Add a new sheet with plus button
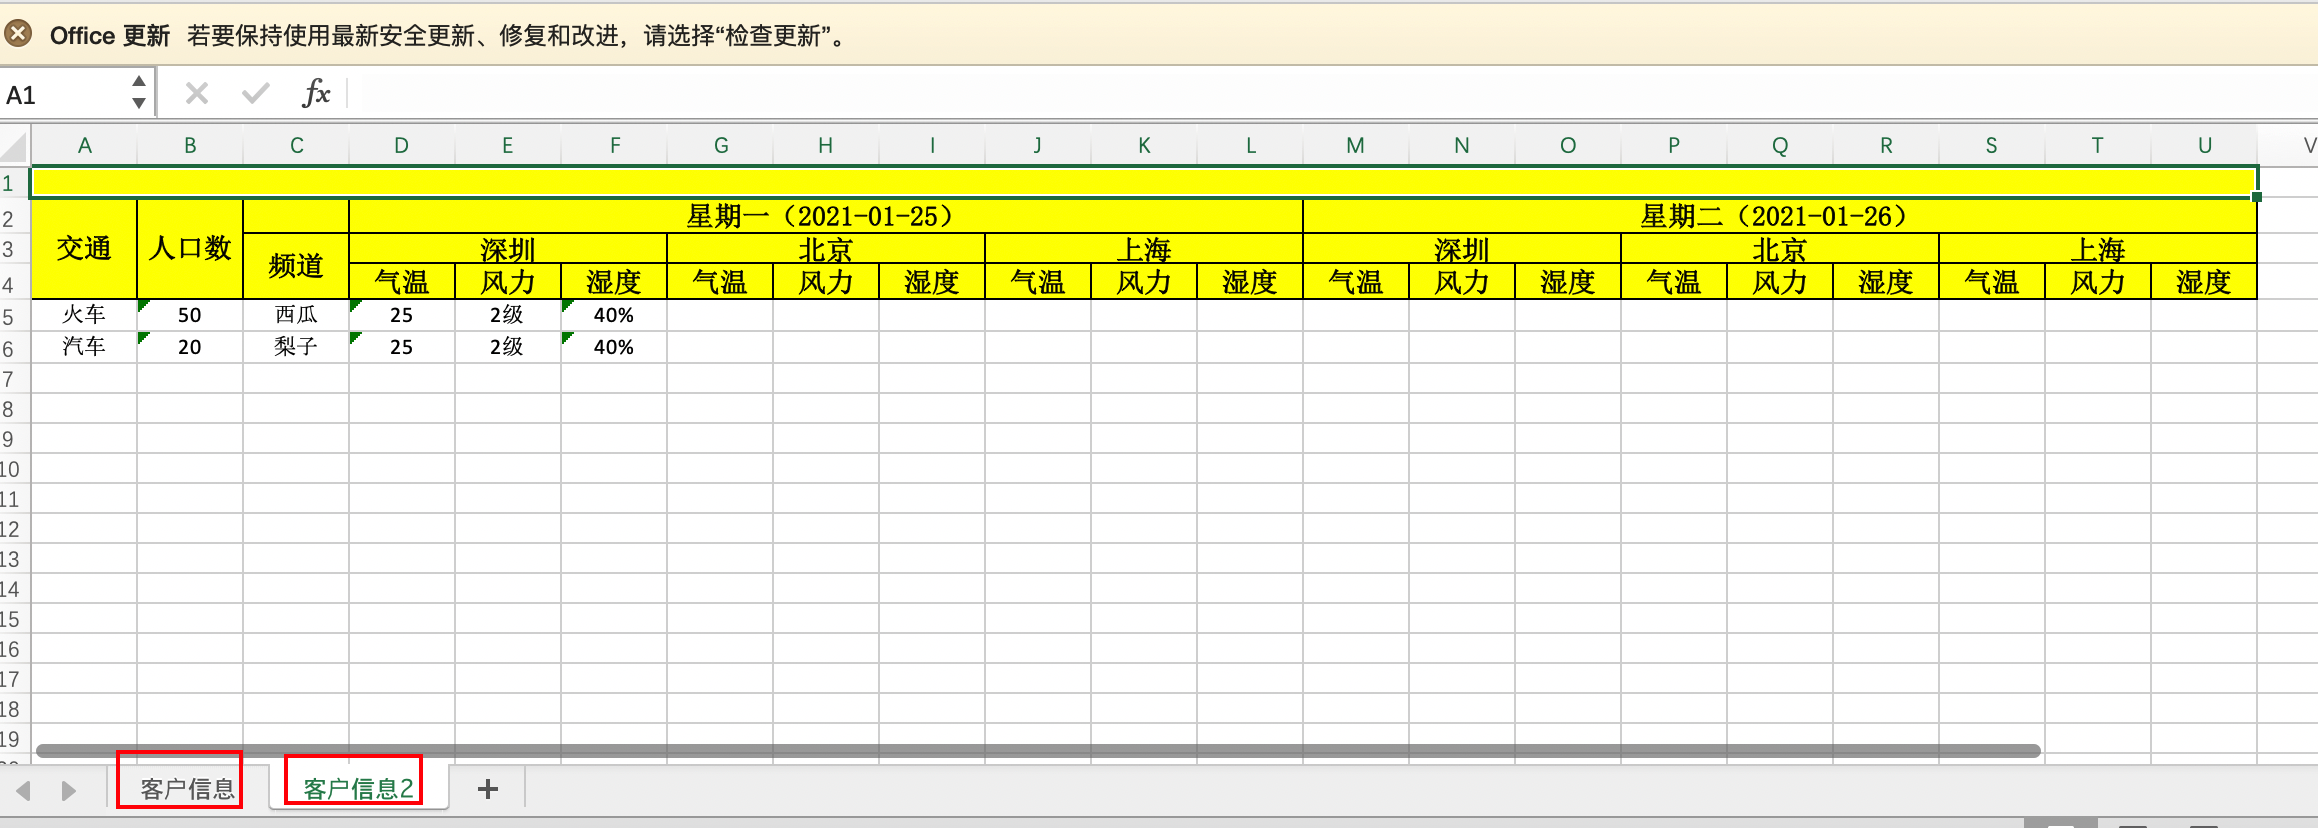The width and height of the screenshot is (2318, 828). [x=488, y=789]
